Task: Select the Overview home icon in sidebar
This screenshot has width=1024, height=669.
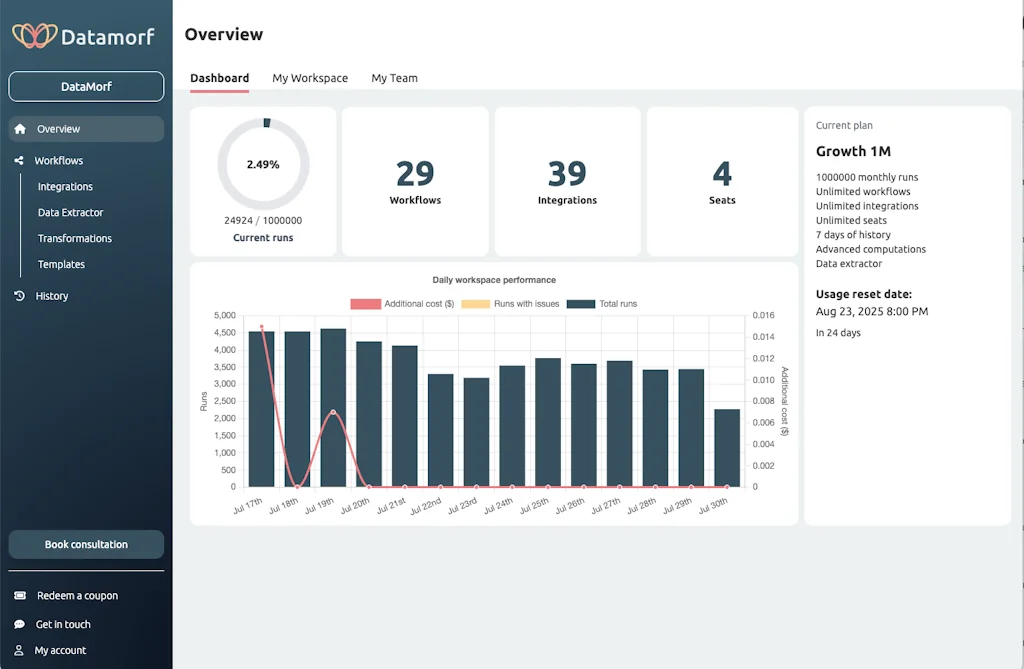Action: pyautogui.click(x=21, y=129)
